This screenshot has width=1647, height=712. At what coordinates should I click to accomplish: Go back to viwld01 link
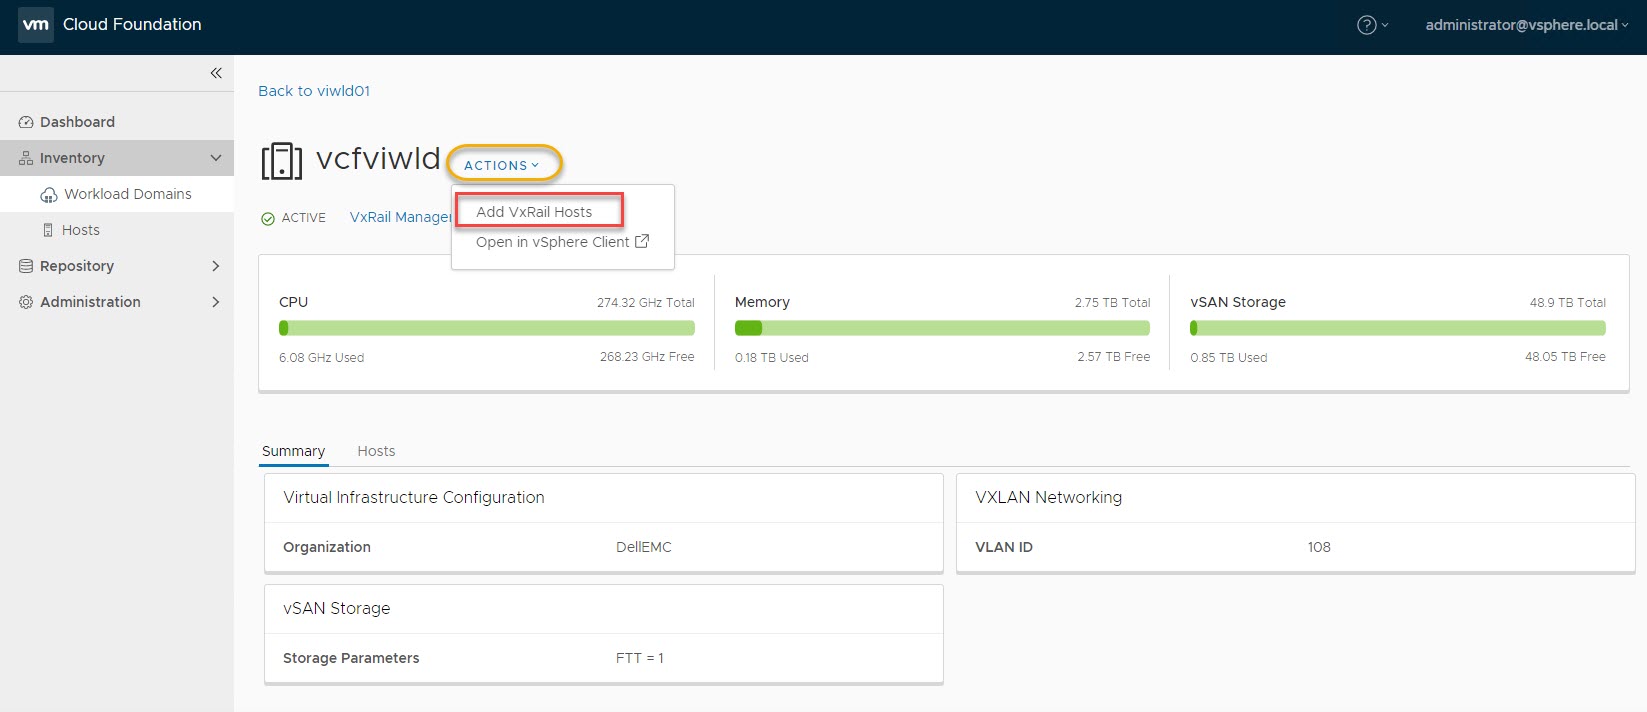[x=314, y=91]
